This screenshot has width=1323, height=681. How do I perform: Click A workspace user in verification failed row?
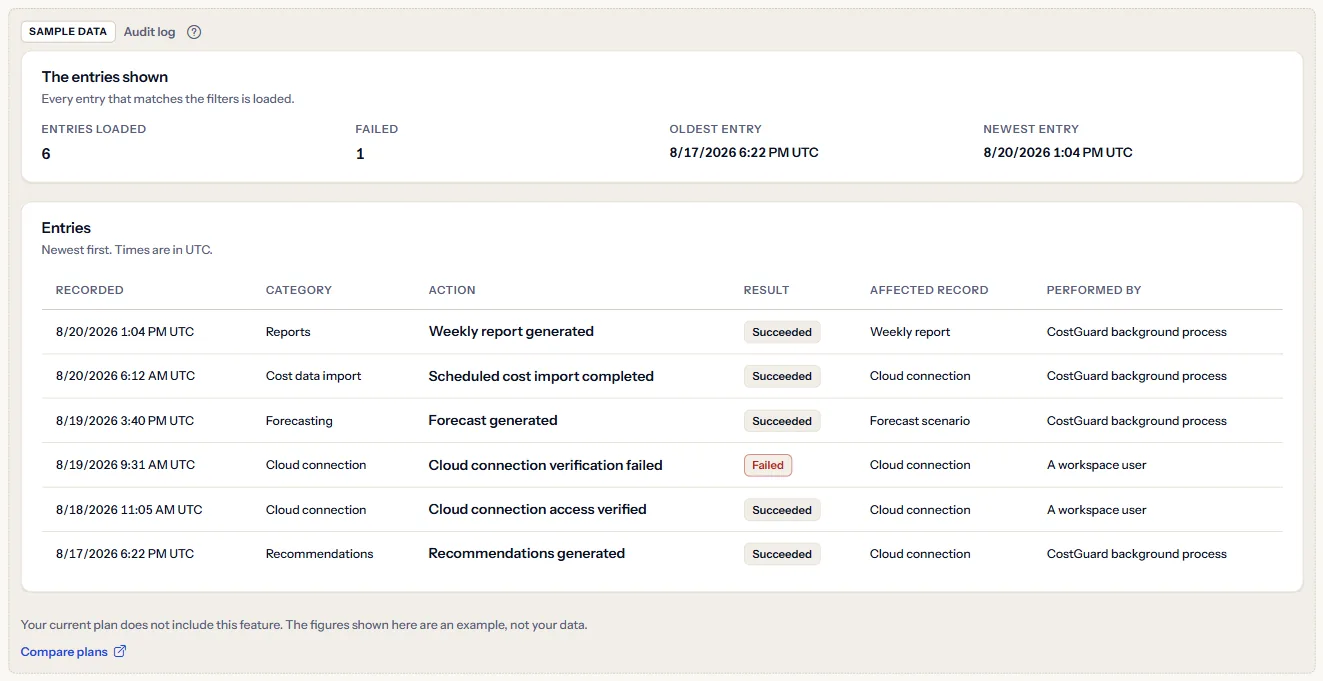pyautogui.click(x=1097, y=465)
